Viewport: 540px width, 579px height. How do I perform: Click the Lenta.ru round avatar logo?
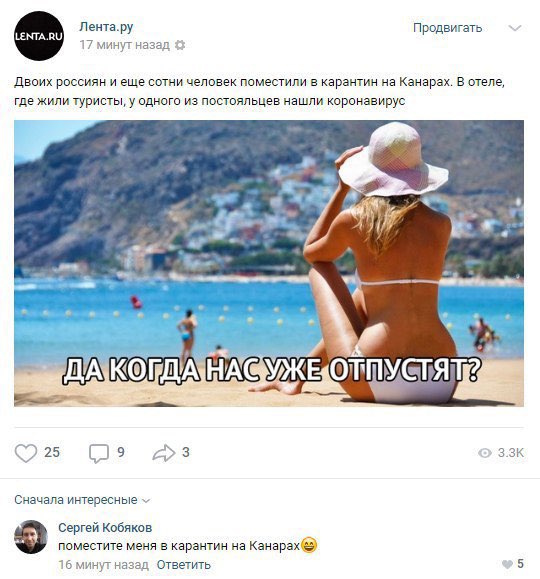(39, 36)
